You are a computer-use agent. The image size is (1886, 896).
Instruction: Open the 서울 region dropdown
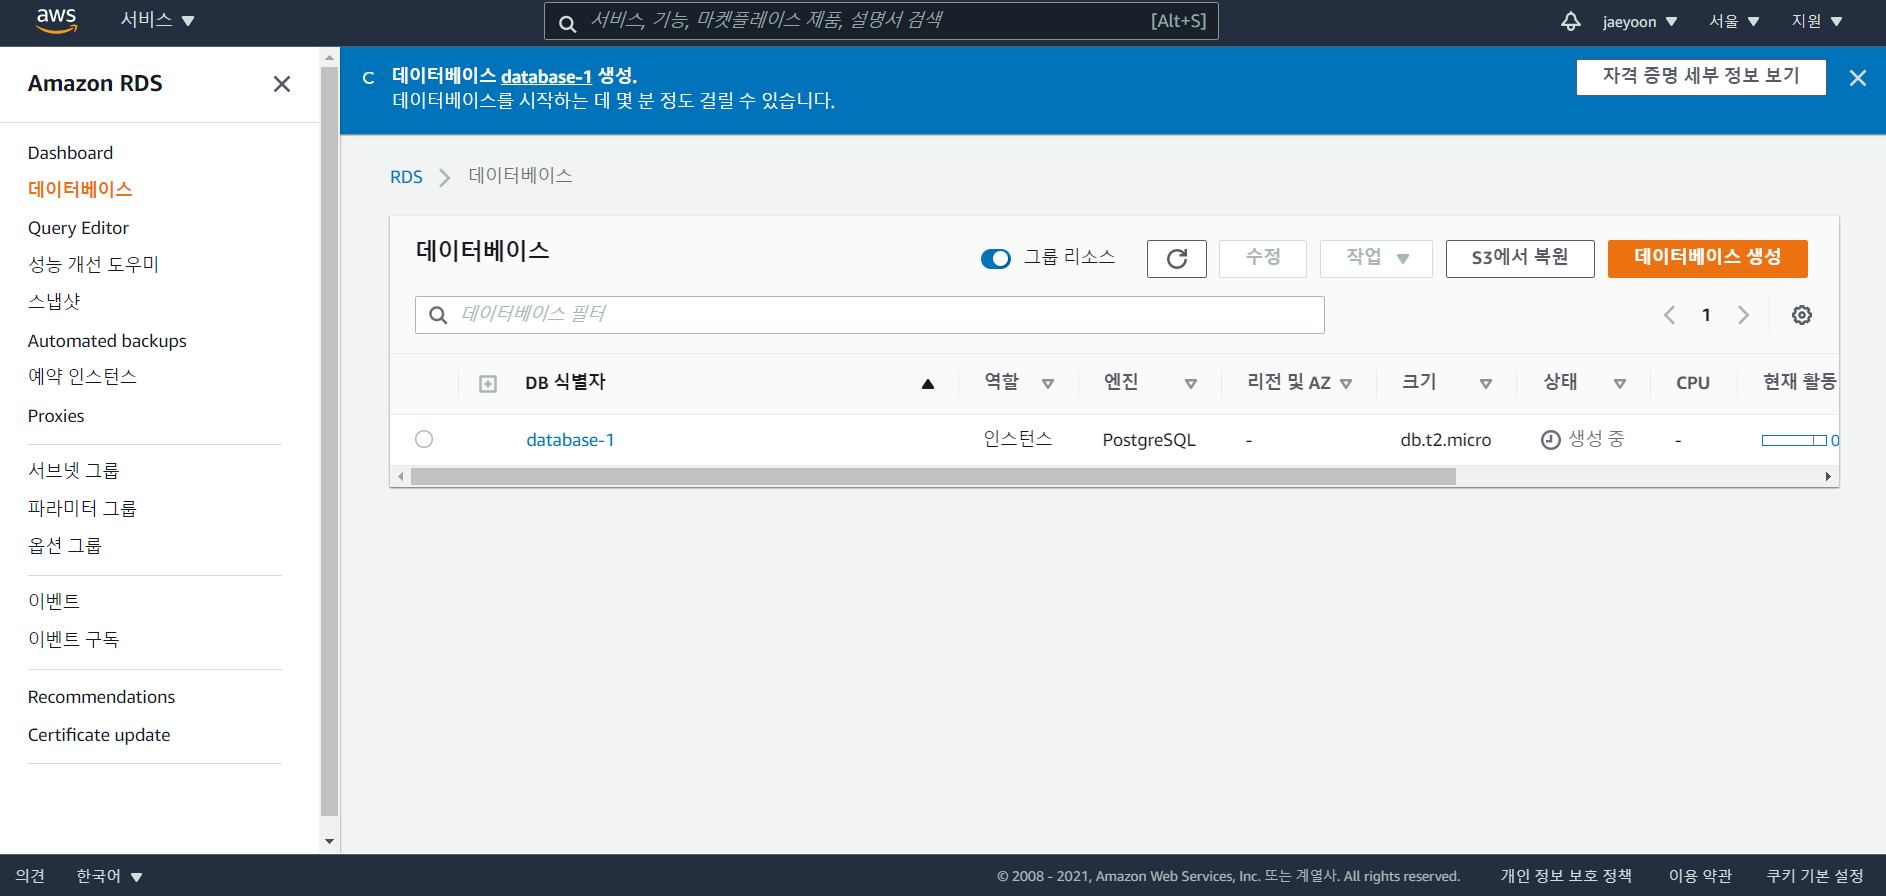pyautogui.click(x=1734, y=21)
